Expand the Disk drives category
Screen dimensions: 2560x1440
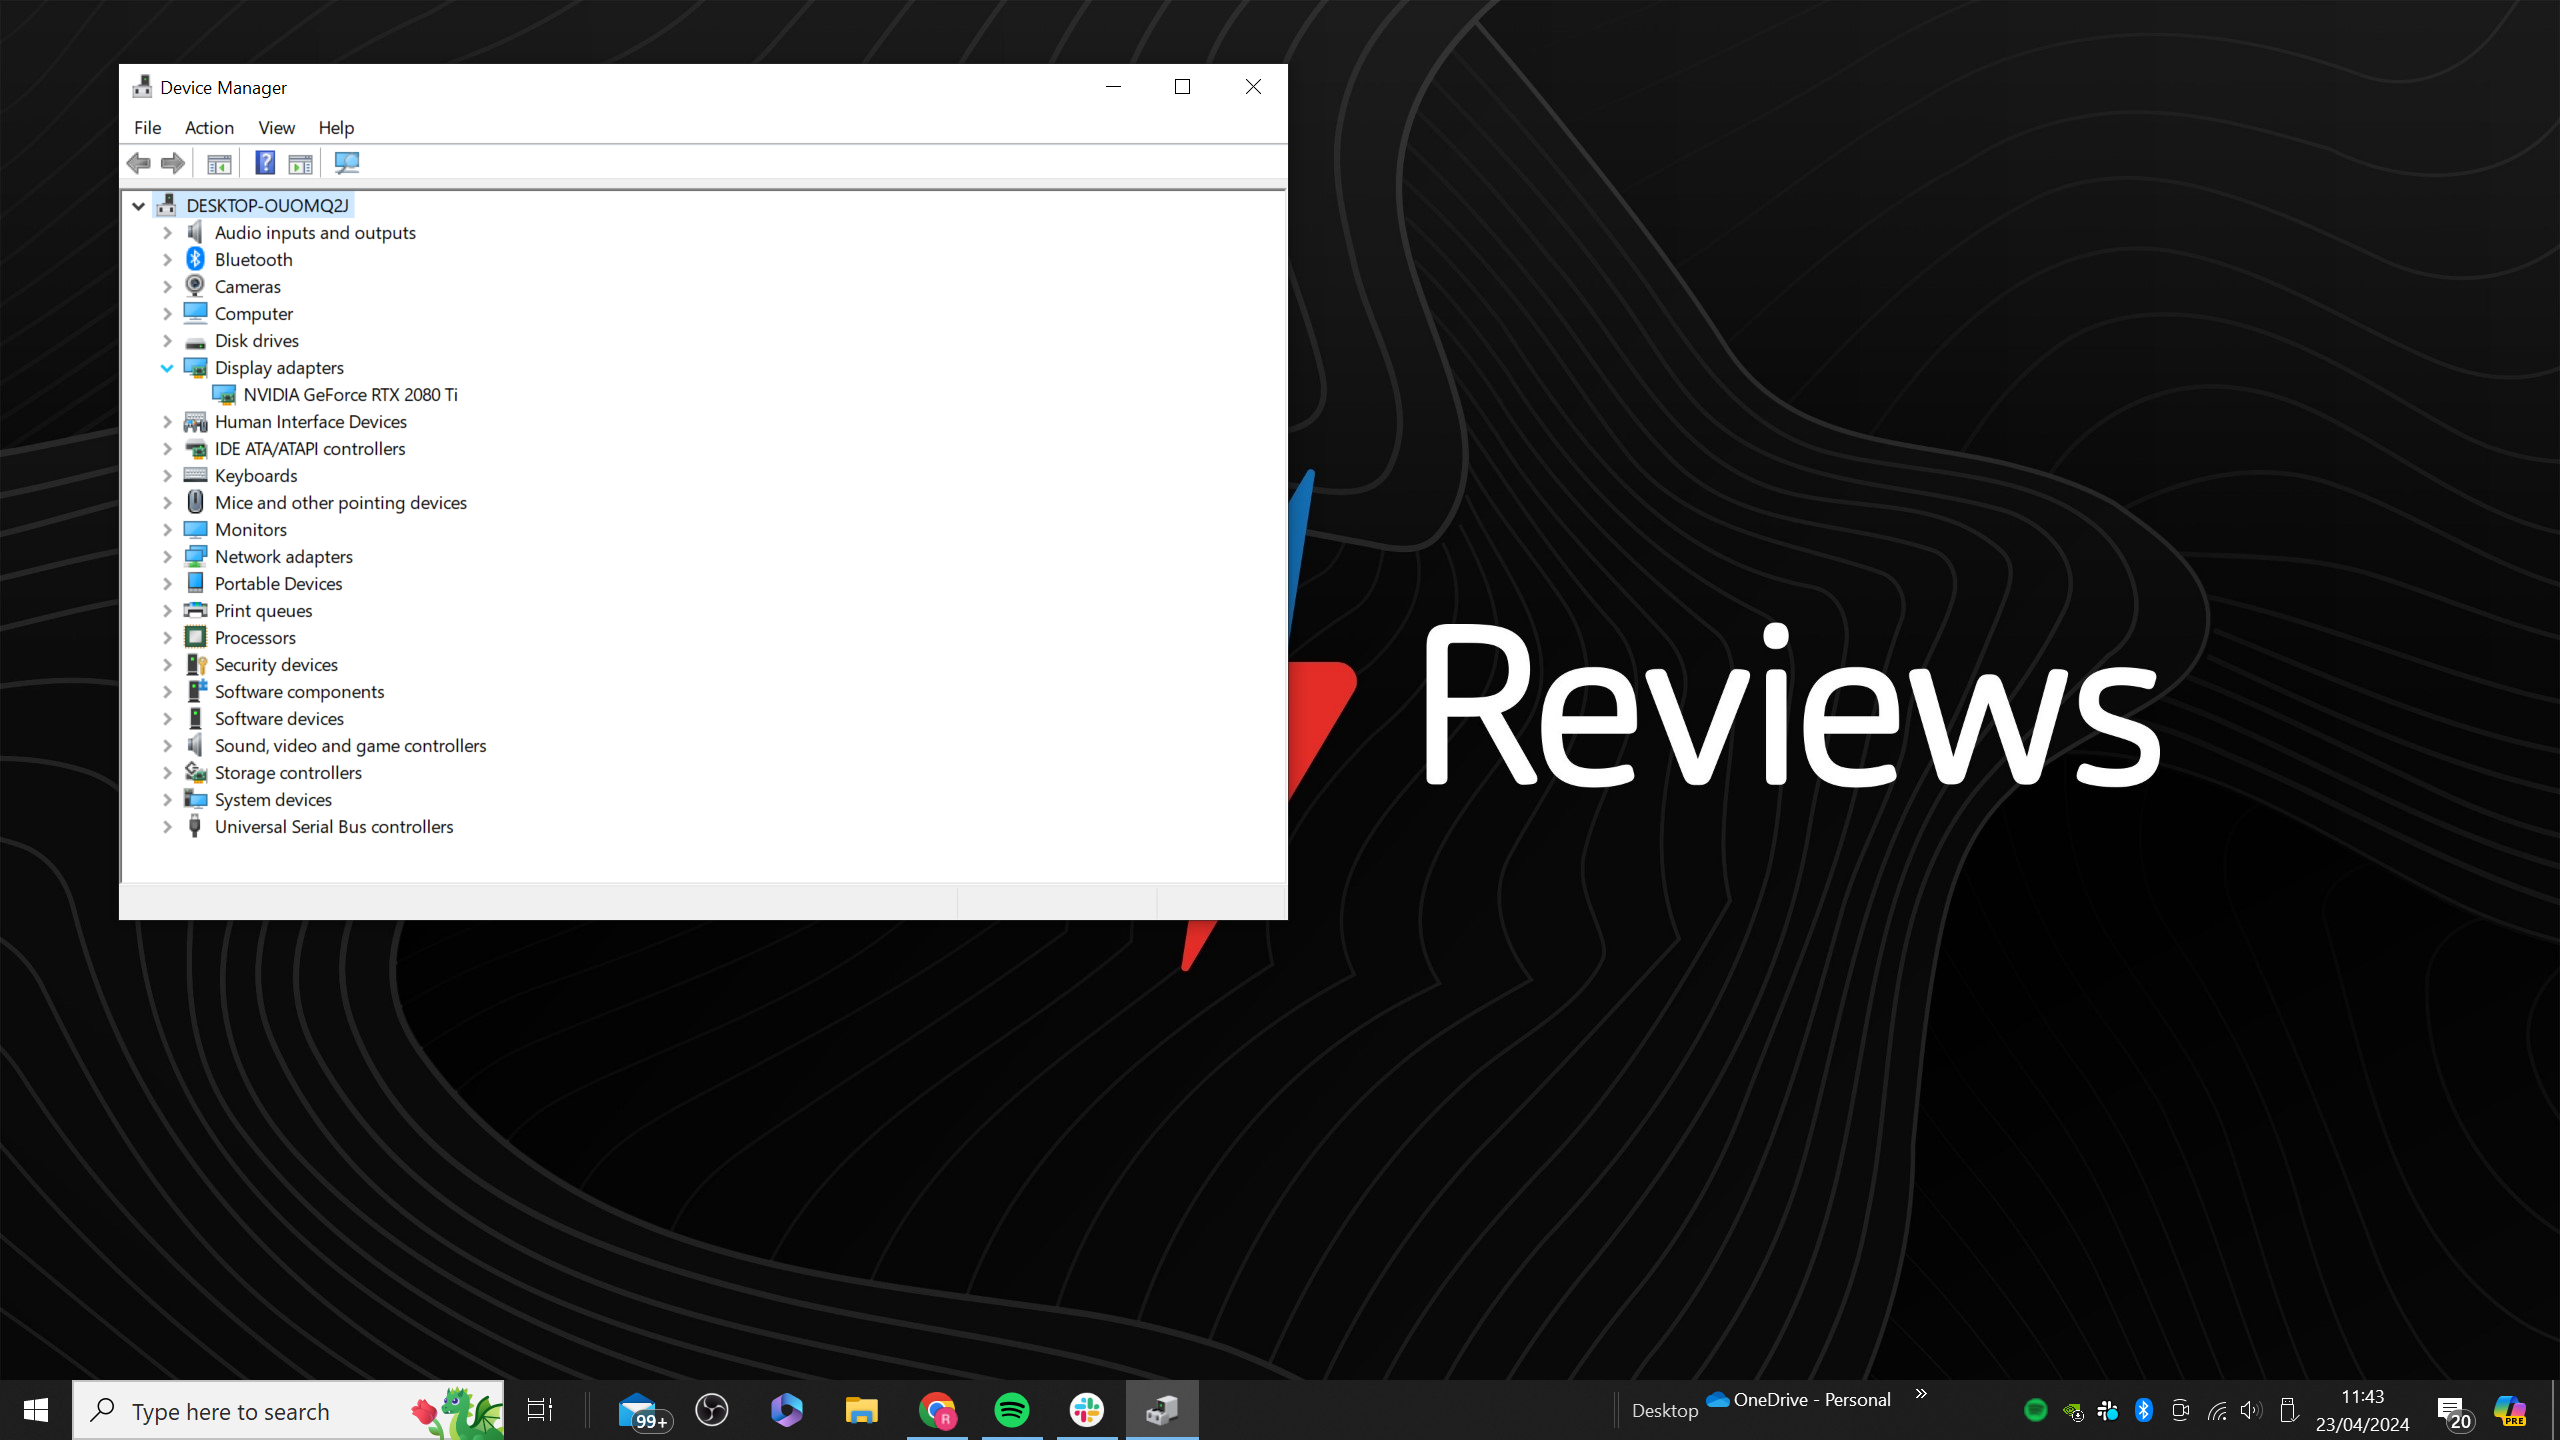pos(167,341)
